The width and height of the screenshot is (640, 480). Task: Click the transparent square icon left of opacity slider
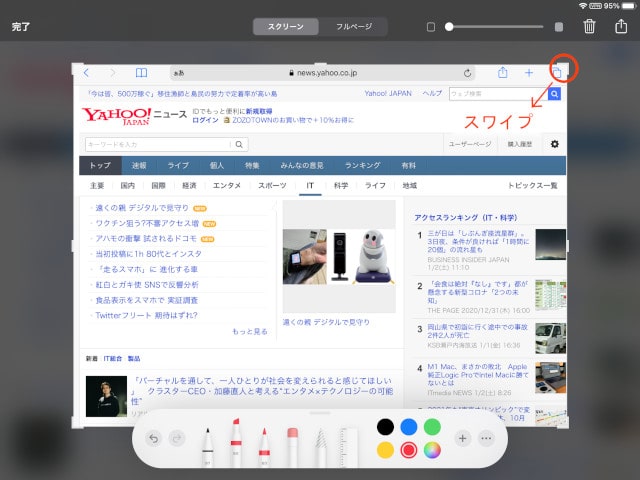(431, 27)
